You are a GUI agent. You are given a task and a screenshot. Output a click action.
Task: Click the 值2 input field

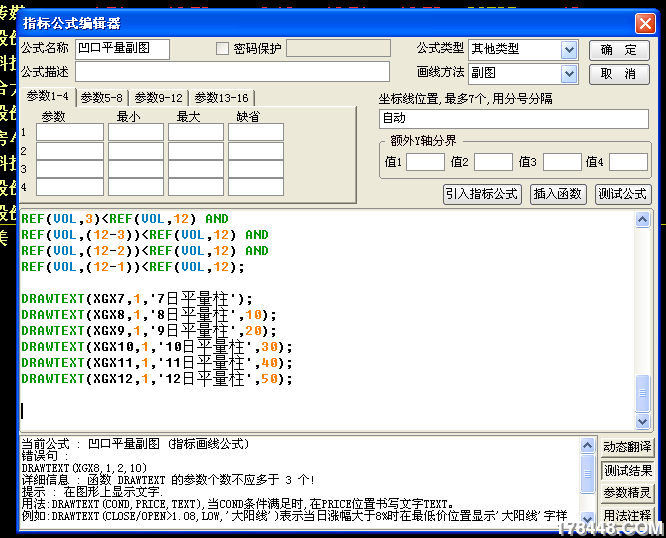click(x=493, y=162)
